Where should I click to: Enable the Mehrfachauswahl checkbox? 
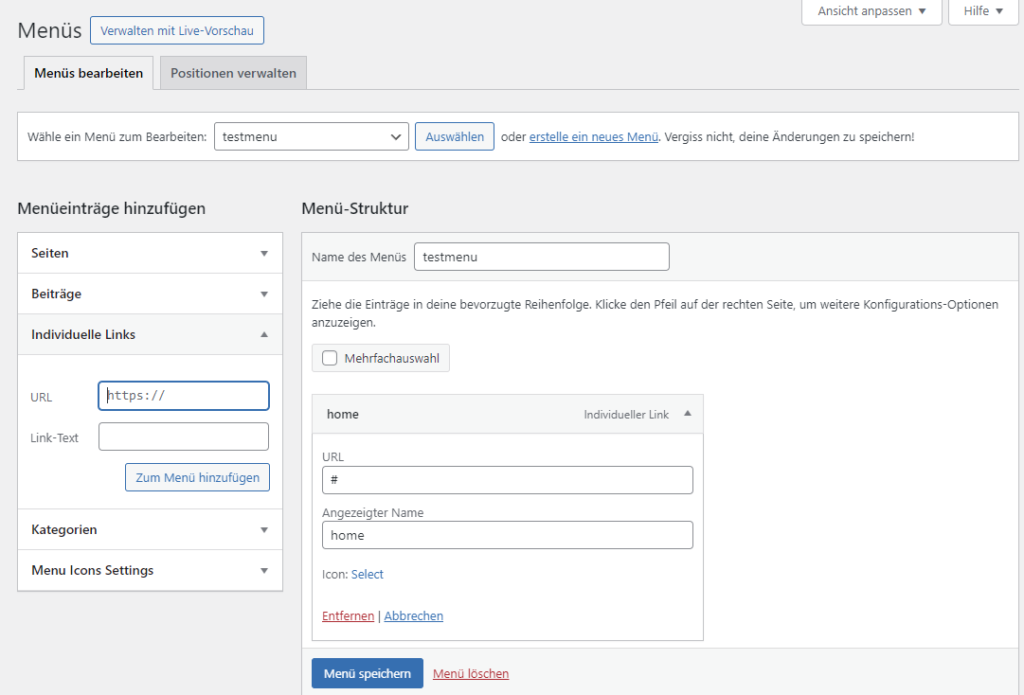[330, 358]
